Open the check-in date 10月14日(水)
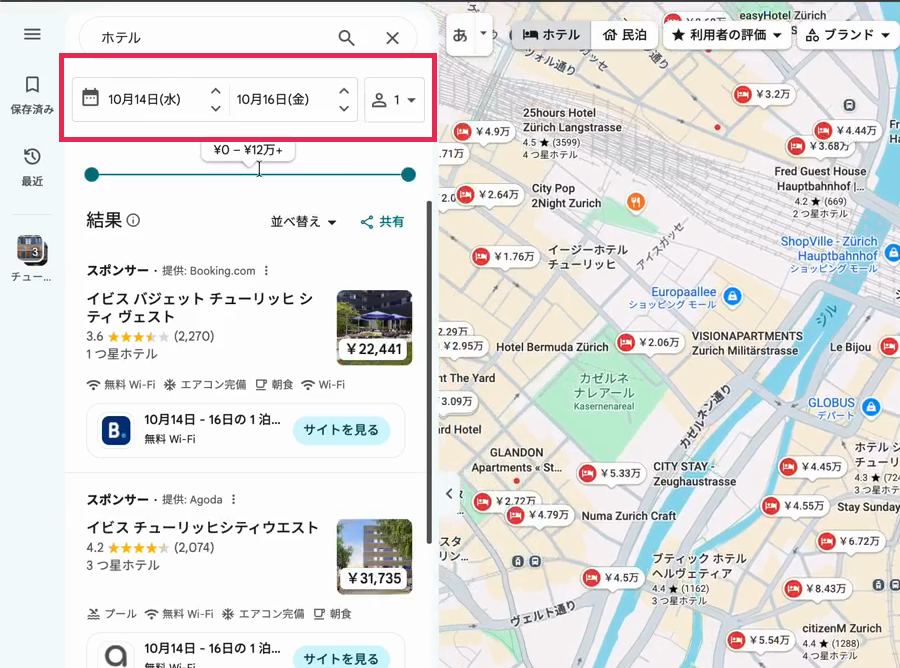Screen dimensions: 900x668 144,99
